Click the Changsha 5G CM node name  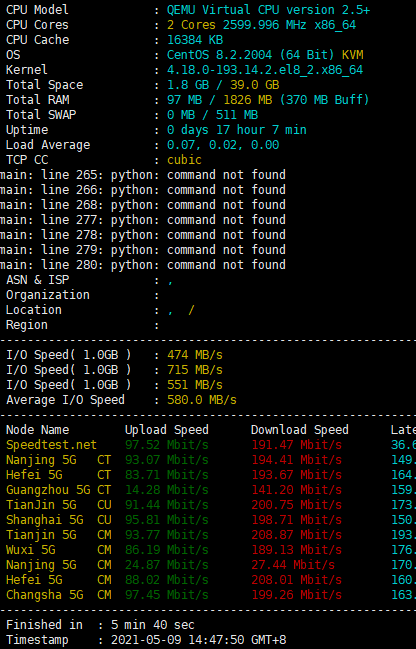tap(58, 595)
